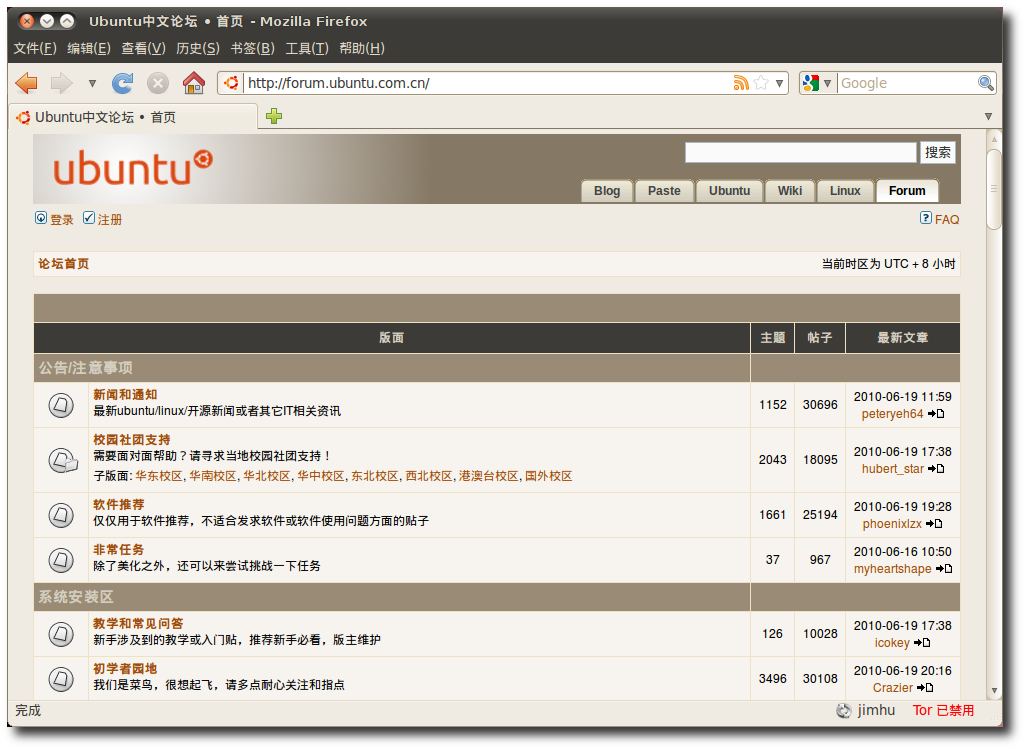
Task: Switch to the Wiki site tab
Action: [790, 191]
